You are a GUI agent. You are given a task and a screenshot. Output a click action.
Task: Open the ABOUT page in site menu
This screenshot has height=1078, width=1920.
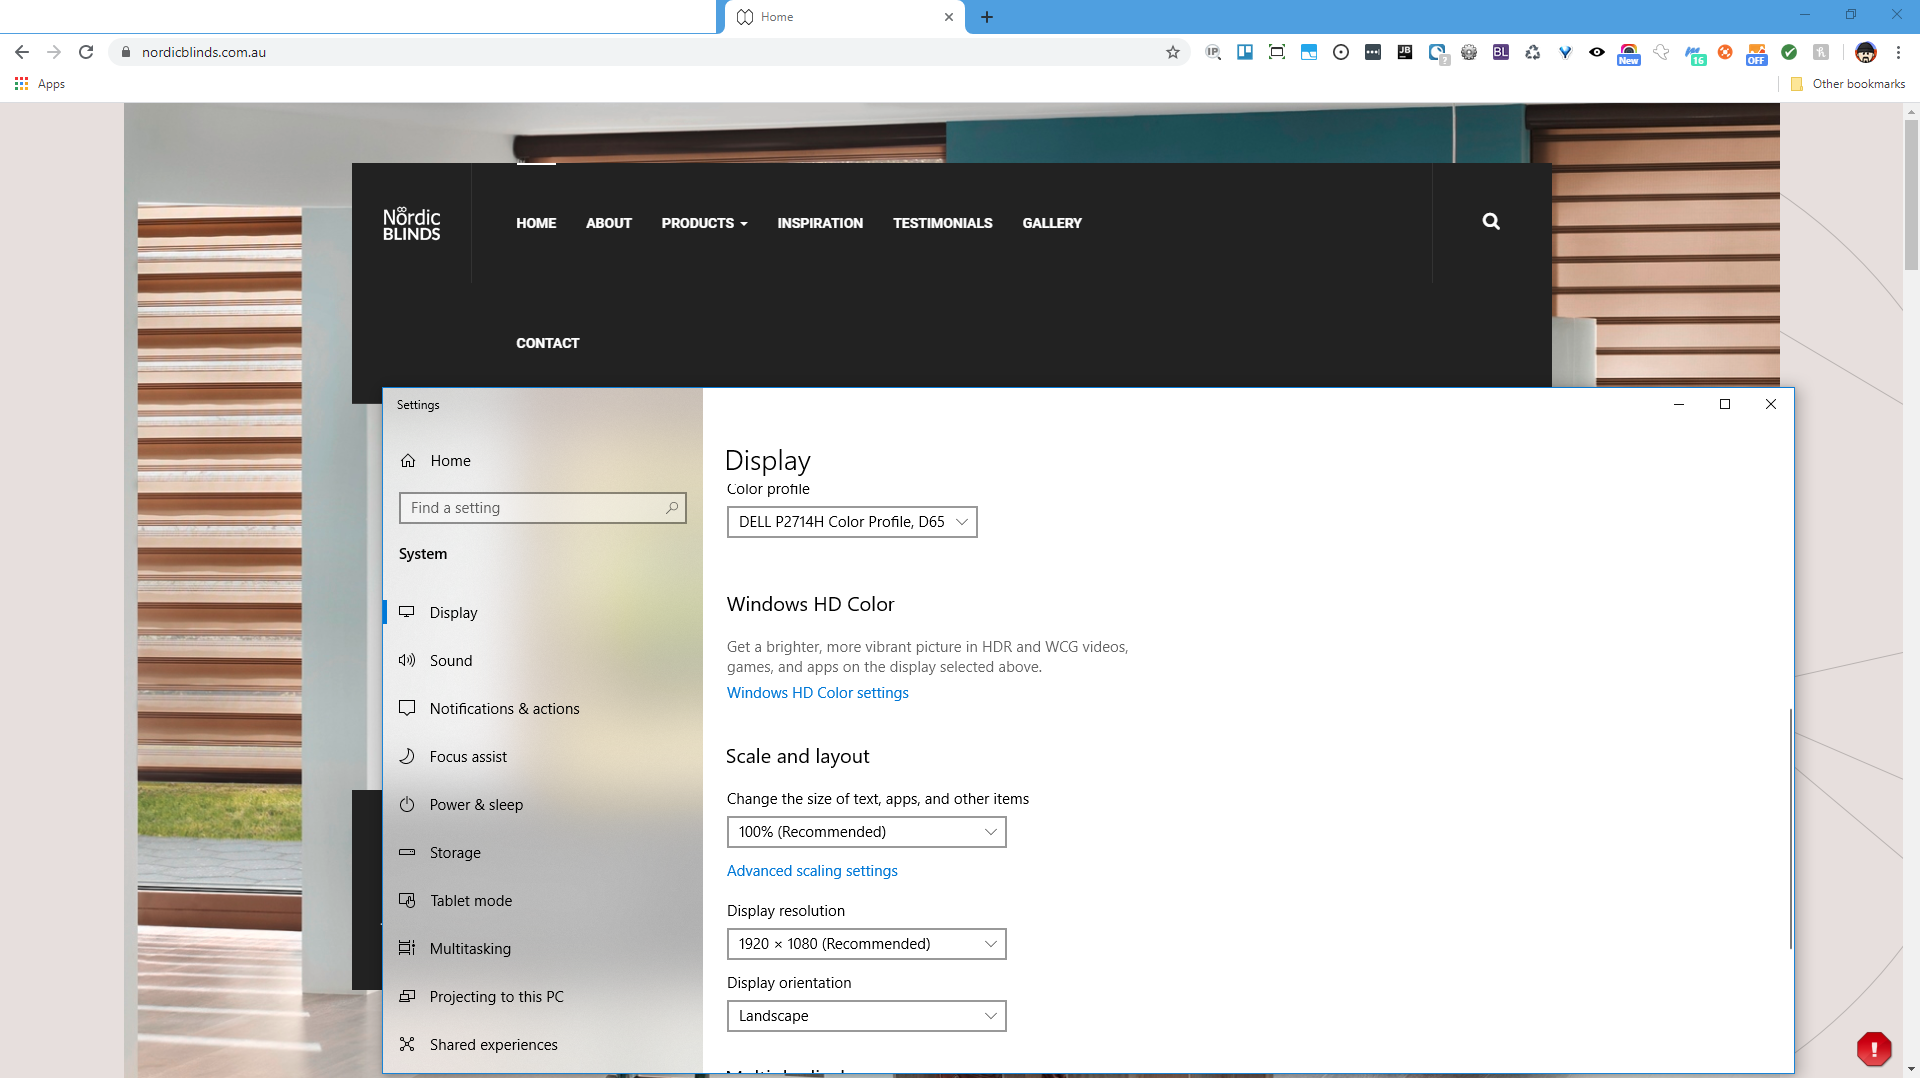609,223
